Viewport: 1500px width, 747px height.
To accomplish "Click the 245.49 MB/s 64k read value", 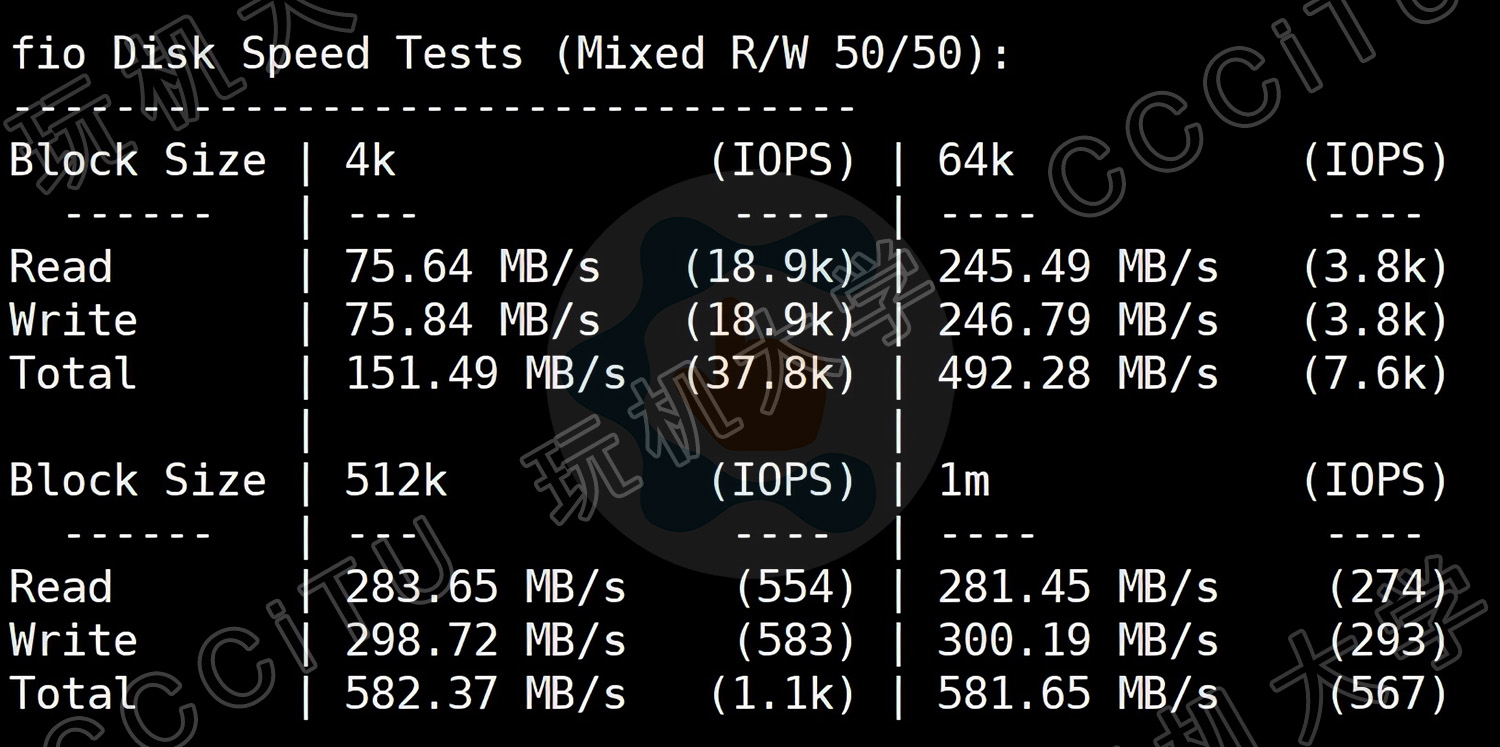I will click(x=1078, y=267).
